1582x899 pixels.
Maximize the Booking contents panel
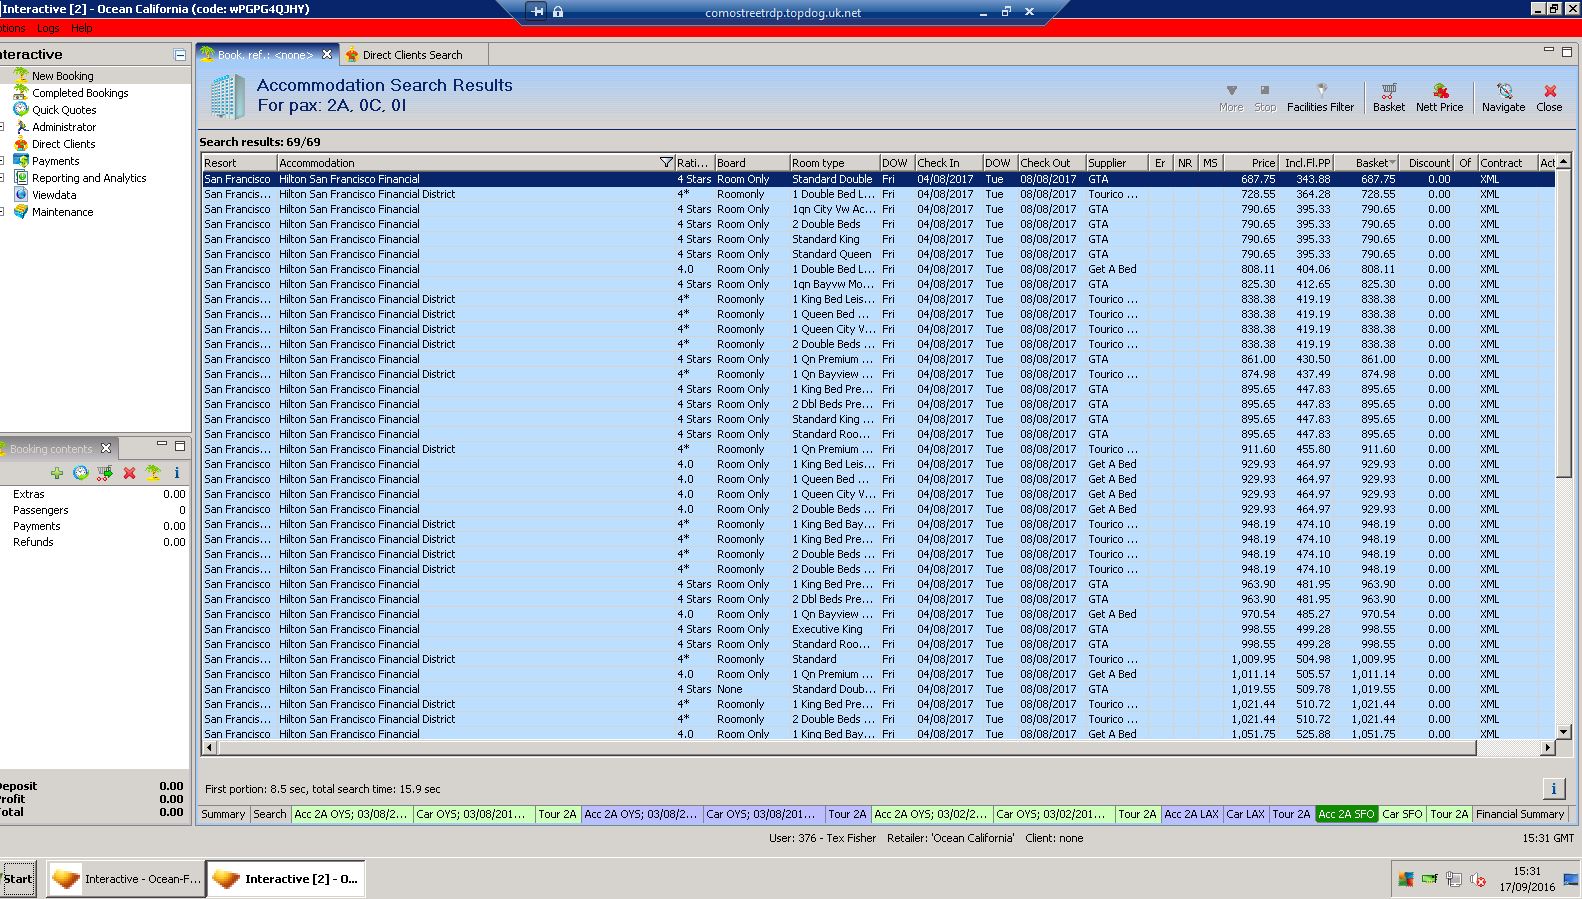point(180,445)
